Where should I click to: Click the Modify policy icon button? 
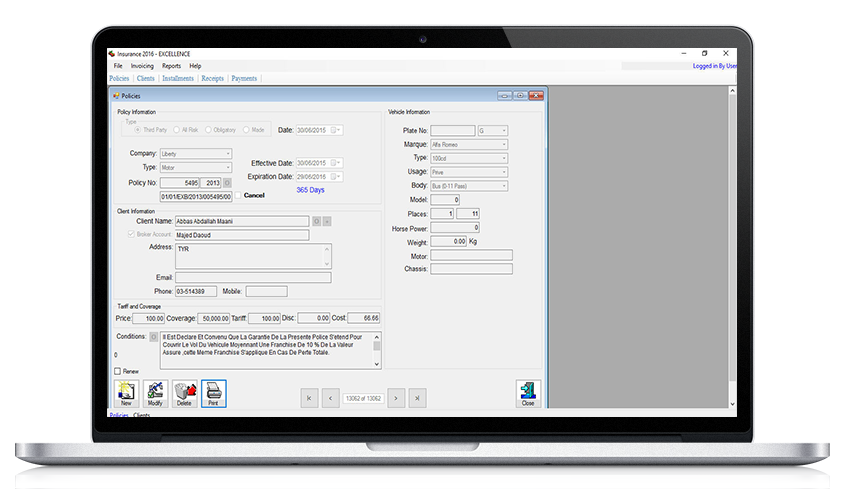[x=155, y=393]
